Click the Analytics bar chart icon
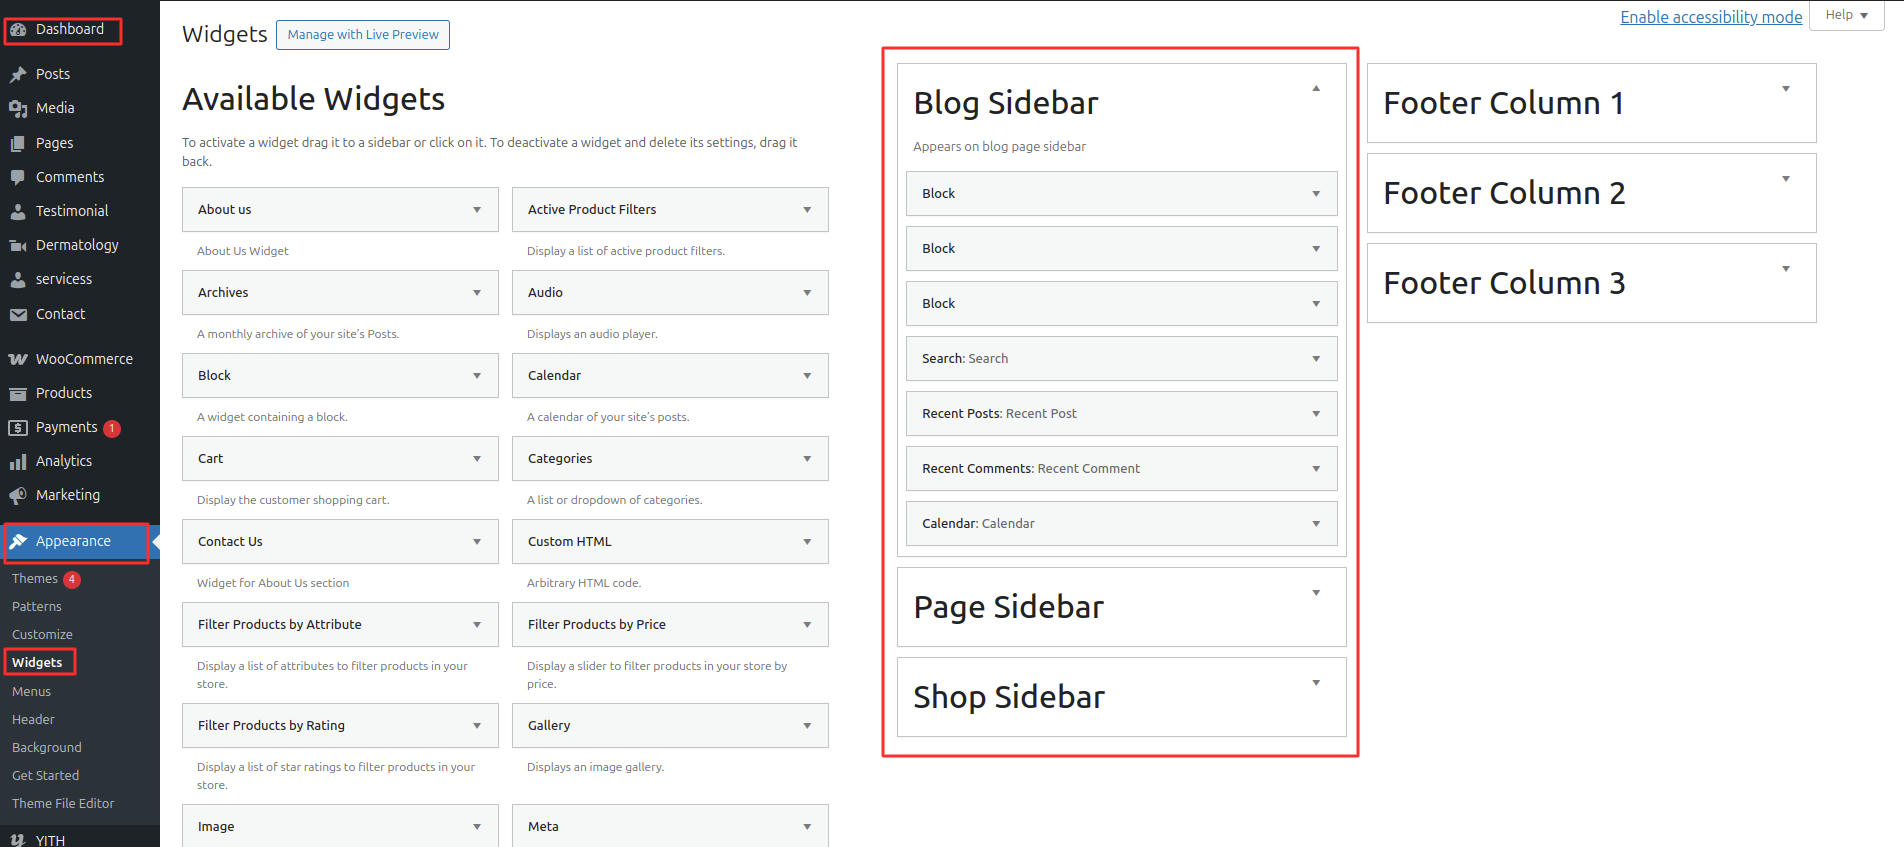Image resolution: width=1904 pixels, height=847 pixels. [18, 461]
